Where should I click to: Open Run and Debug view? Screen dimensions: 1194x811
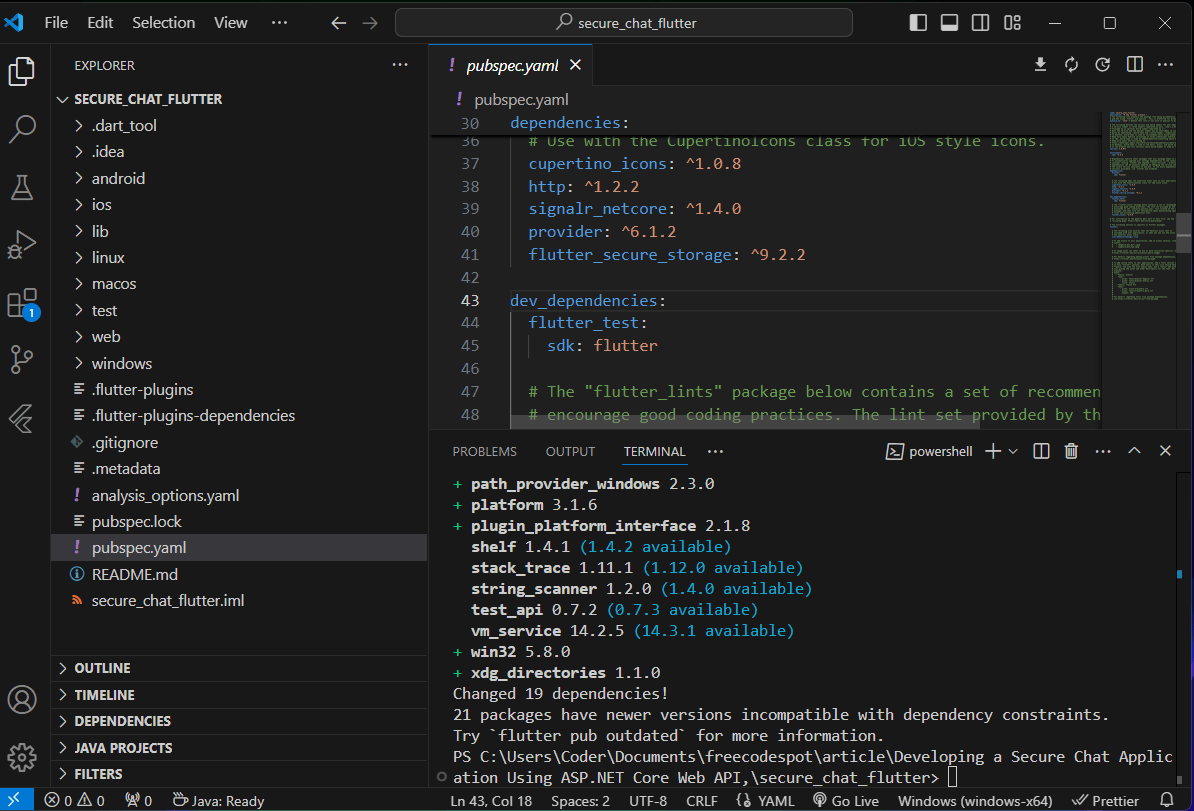click(x=22, y=244)
